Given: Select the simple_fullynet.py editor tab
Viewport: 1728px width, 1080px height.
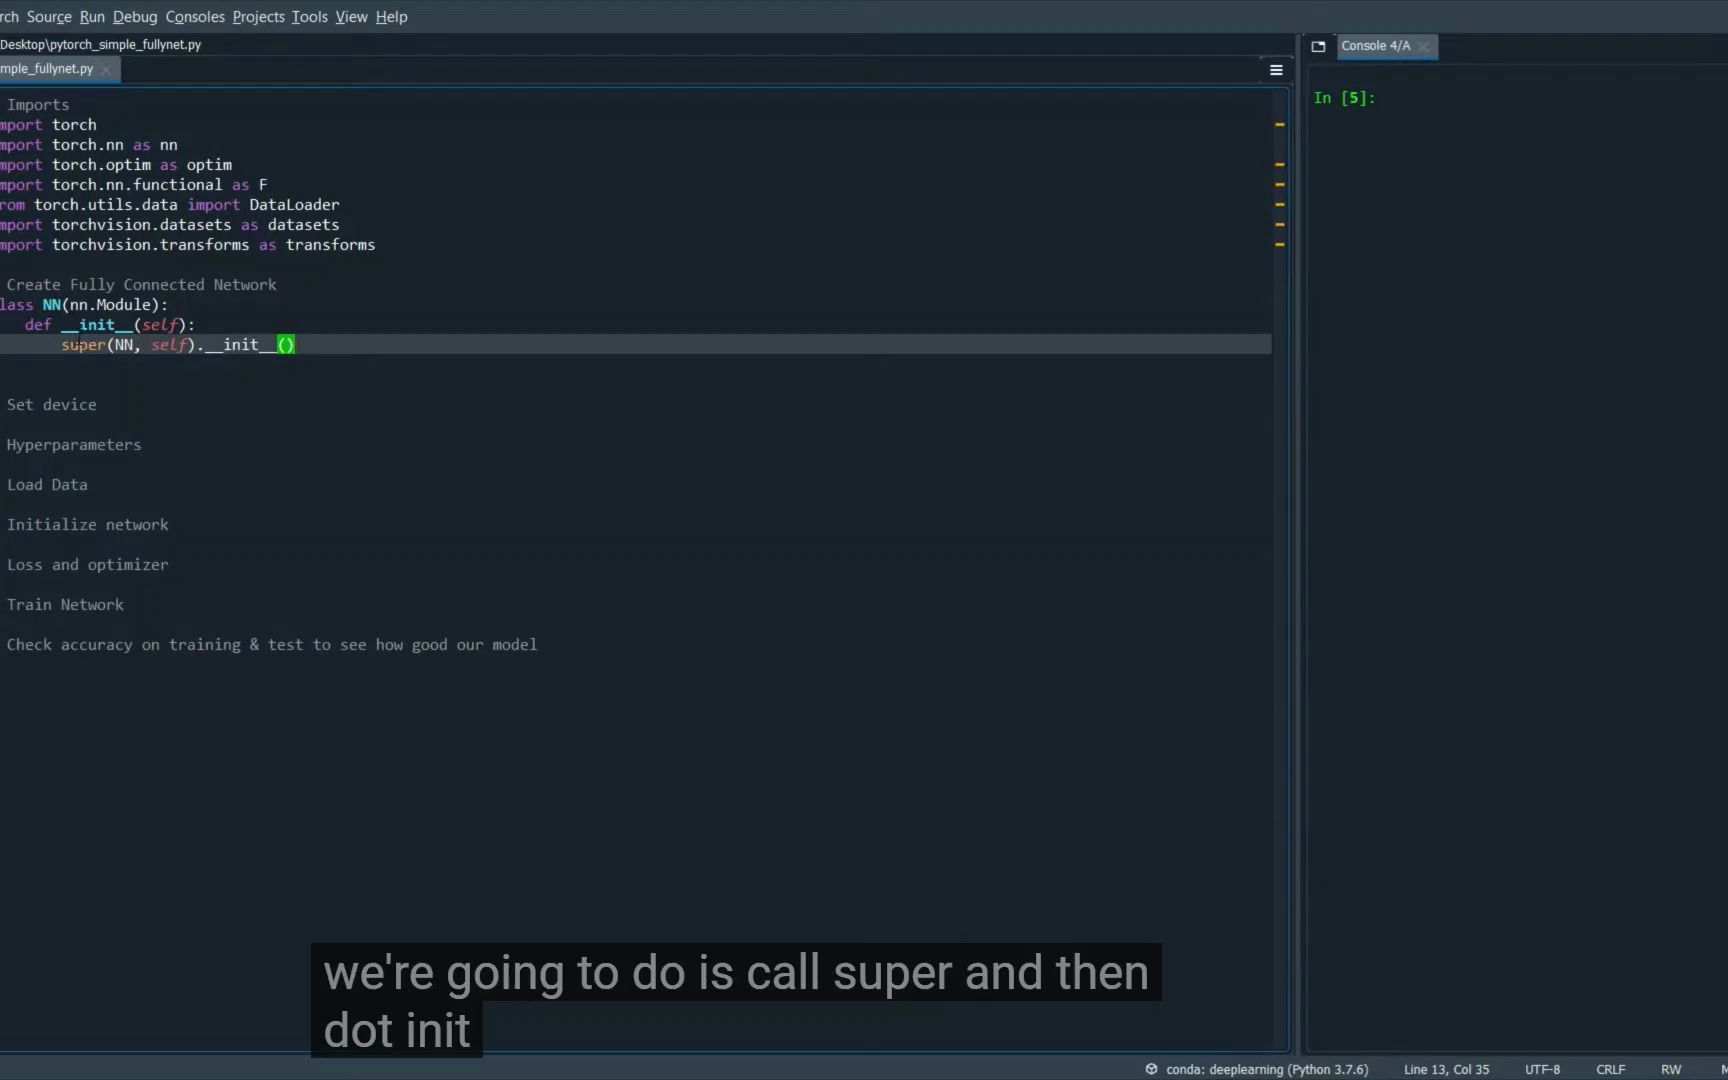Looking at the screenshot, I should [x=47, y=69].
